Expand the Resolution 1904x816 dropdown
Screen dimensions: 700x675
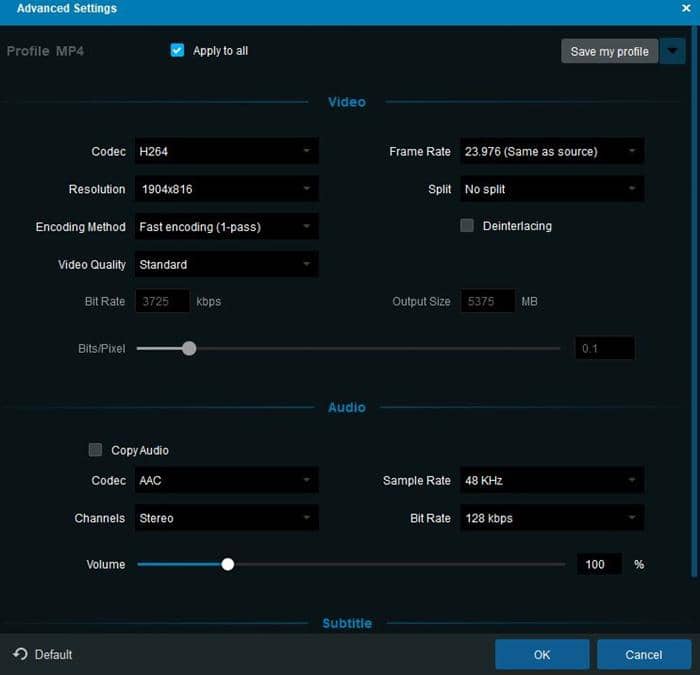pos(226,189)
